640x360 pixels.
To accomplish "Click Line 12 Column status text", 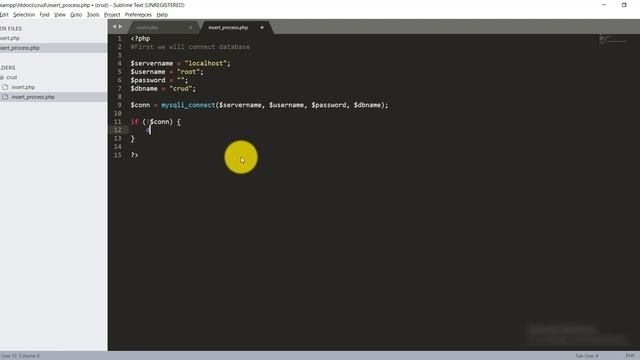I will (x=20, y=356).
